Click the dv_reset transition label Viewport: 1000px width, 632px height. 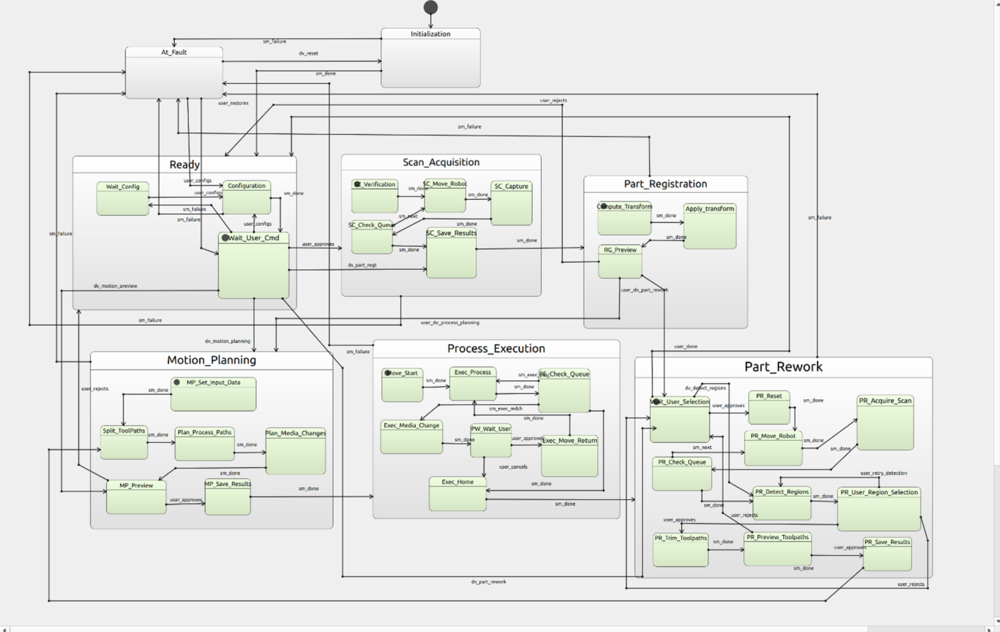[x=309, y=54]
